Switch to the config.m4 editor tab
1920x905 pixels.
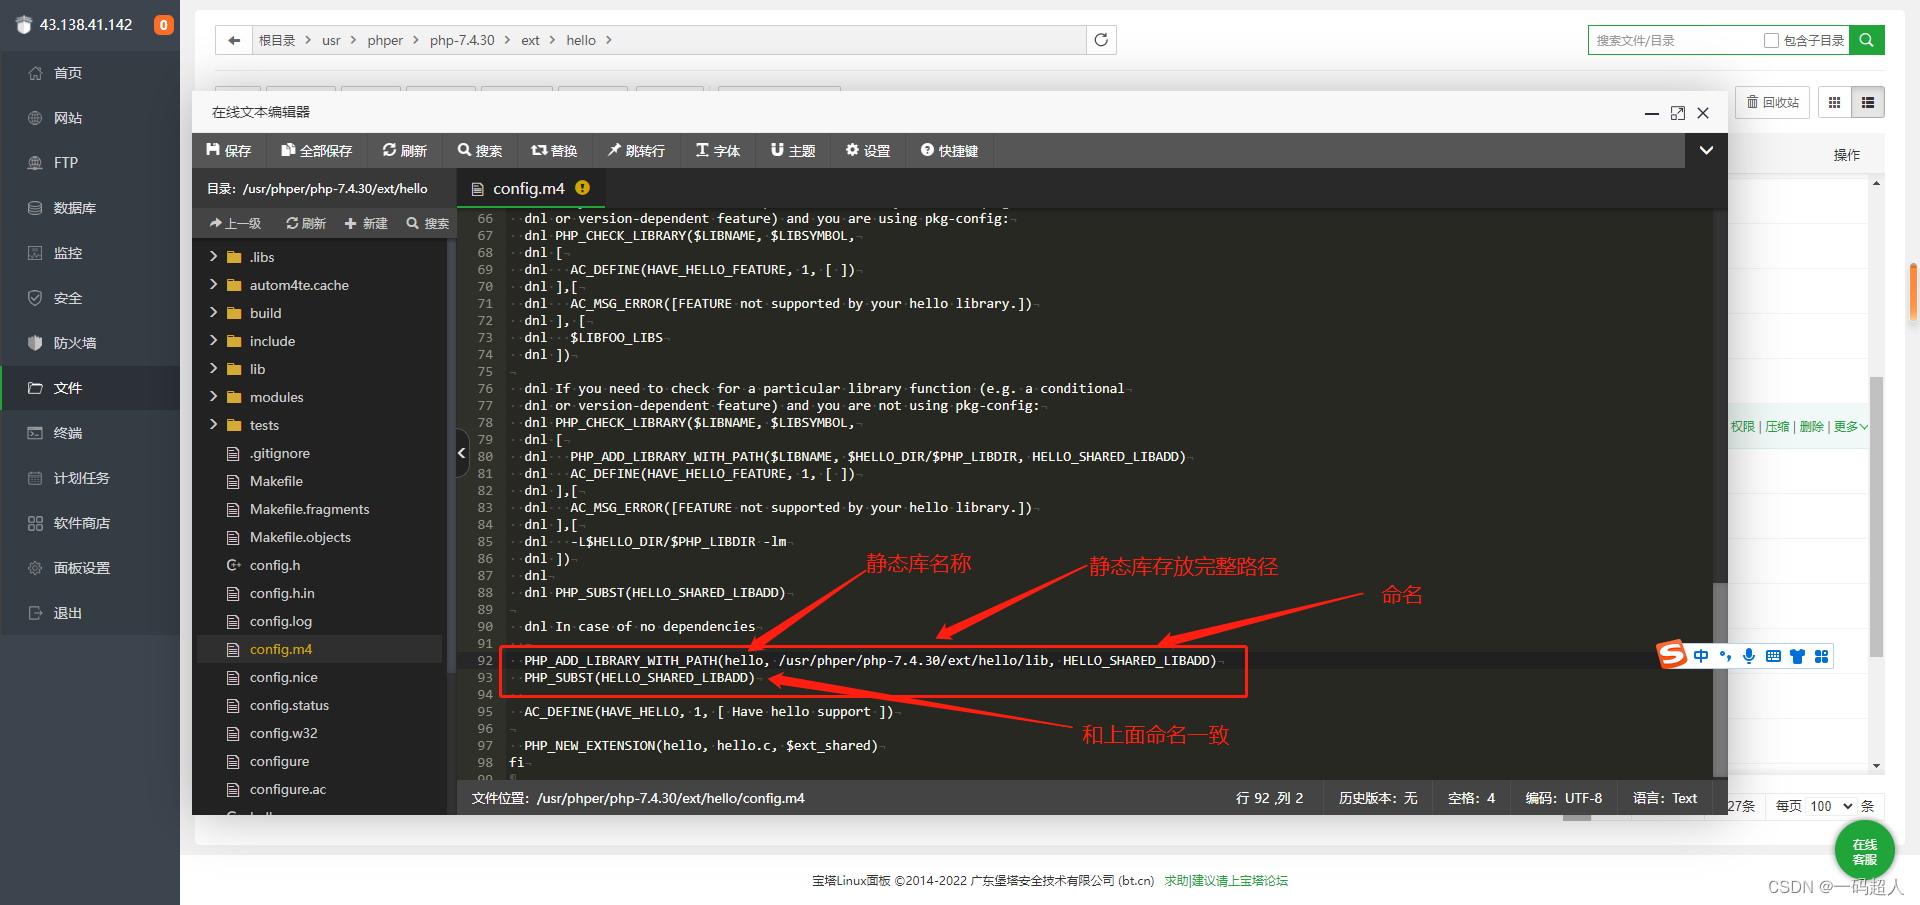[x=529, y=188]
